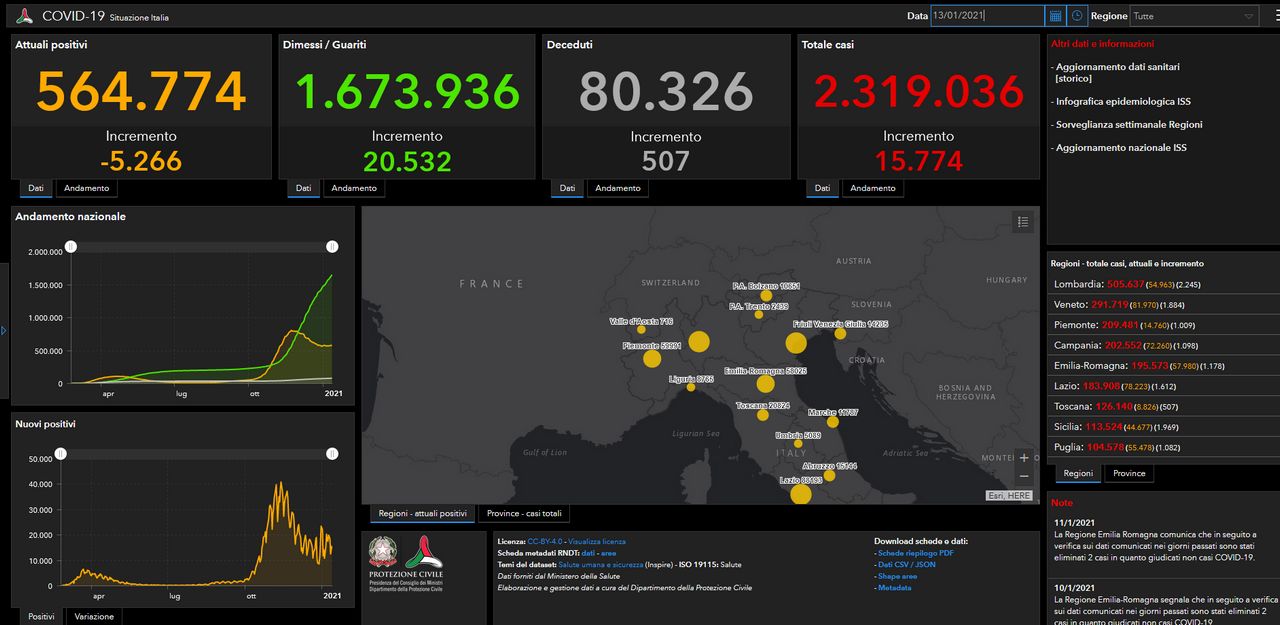Zoom out on the map

click(x=1023, y=476)
